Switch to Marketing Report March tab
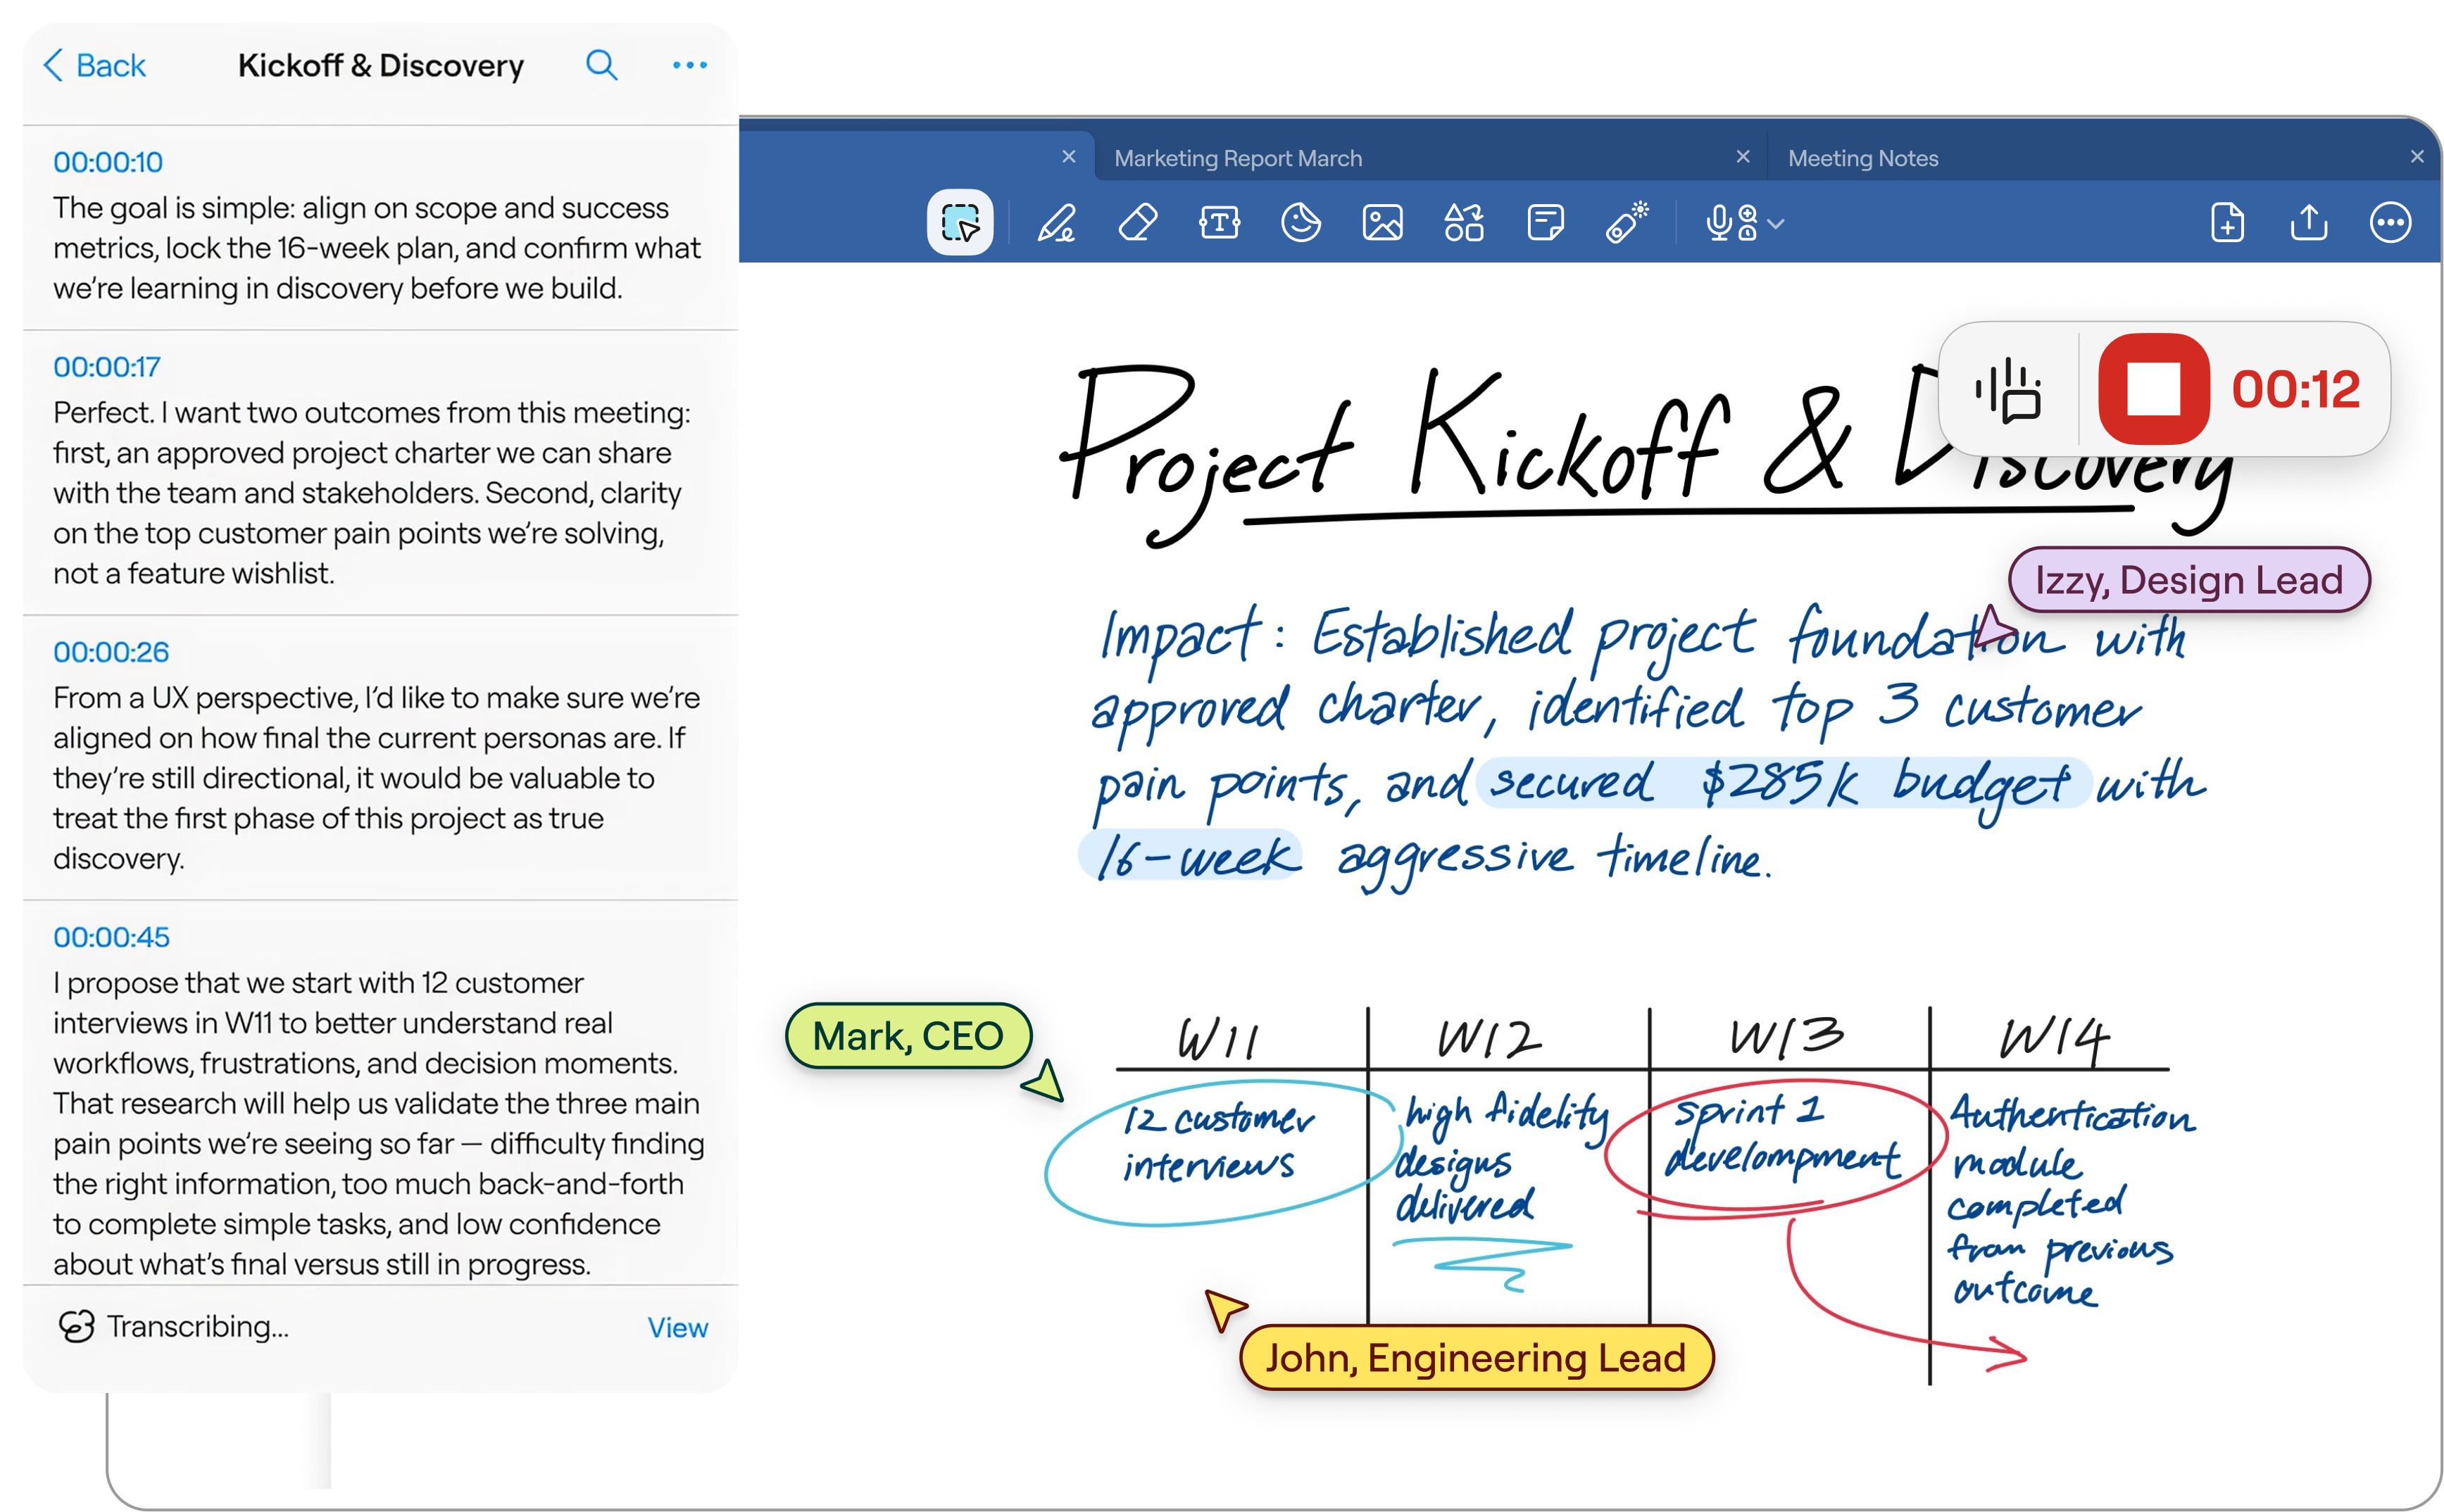The height and width of the screenshot is (1512, 2444). tap(1237, 158)
